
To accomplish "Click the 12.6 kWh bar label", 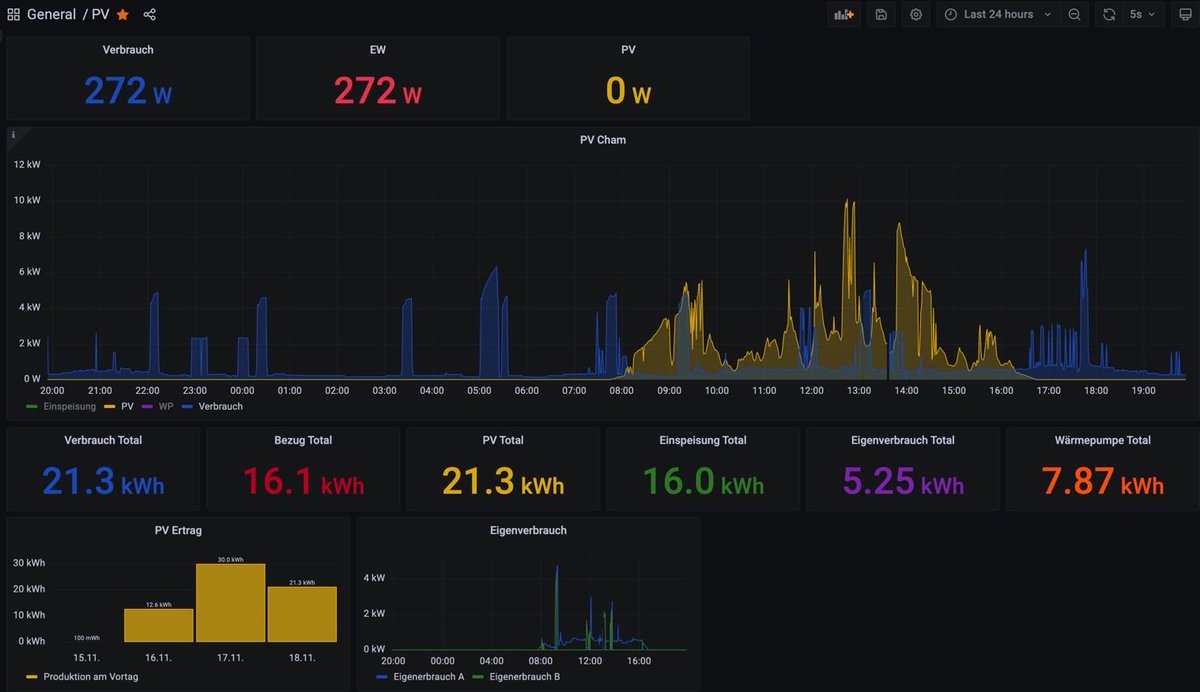I will click(159, 605).
